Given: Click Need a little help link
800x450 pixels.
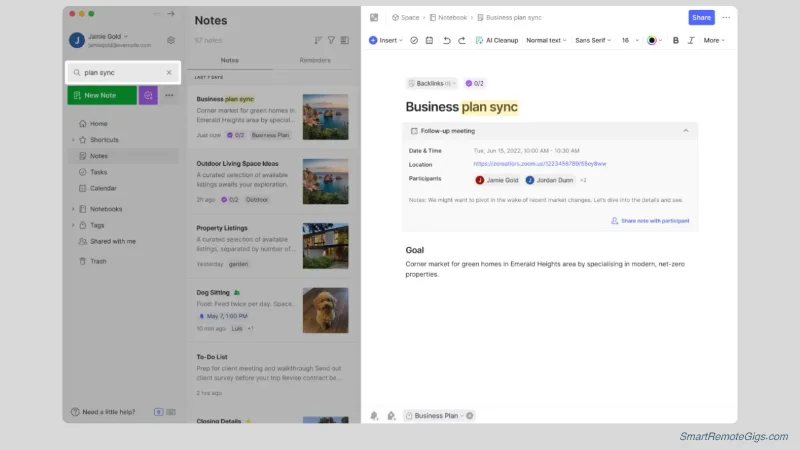Looking at the screenshot, I should 103,412.
